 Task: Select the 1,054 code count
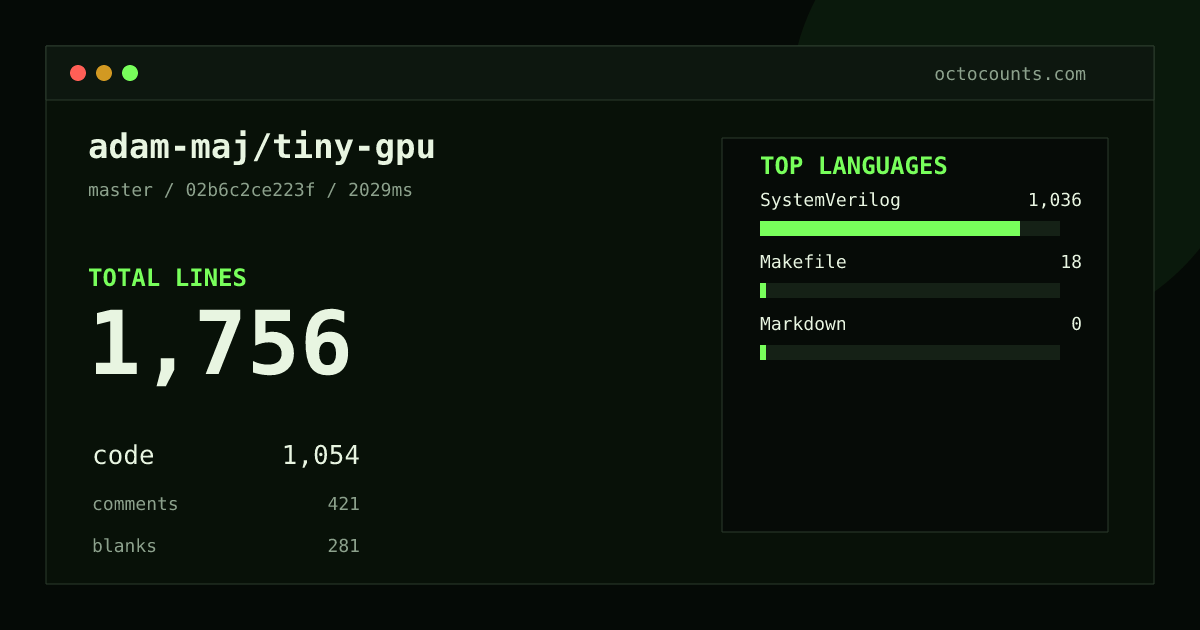click(321, 456)
